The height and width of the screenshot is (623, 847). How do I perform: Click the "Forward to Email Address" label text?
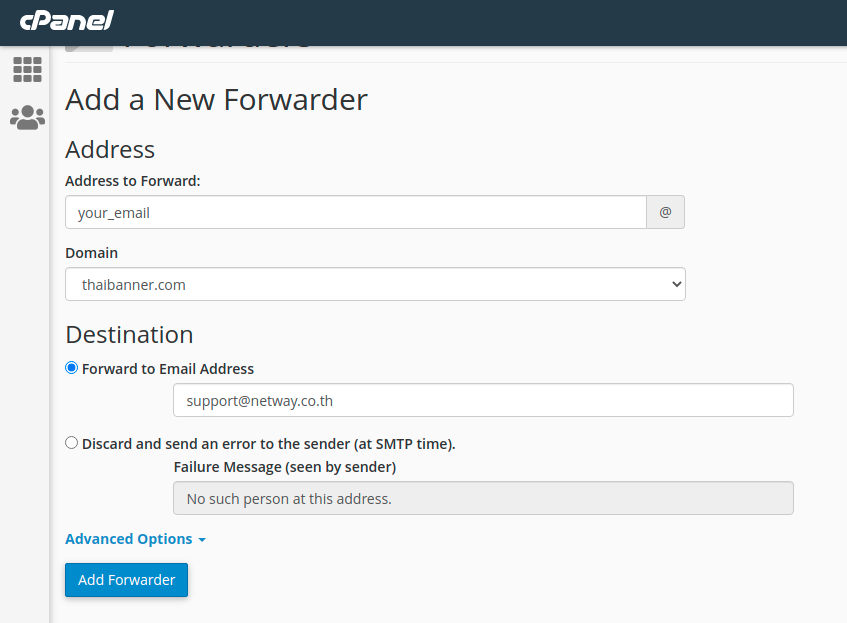coord(168,369)
